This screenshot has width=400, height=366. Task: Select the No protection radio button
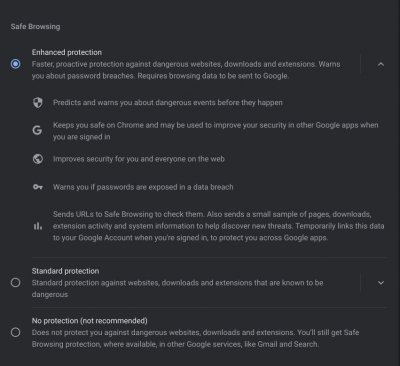(15, 332)
